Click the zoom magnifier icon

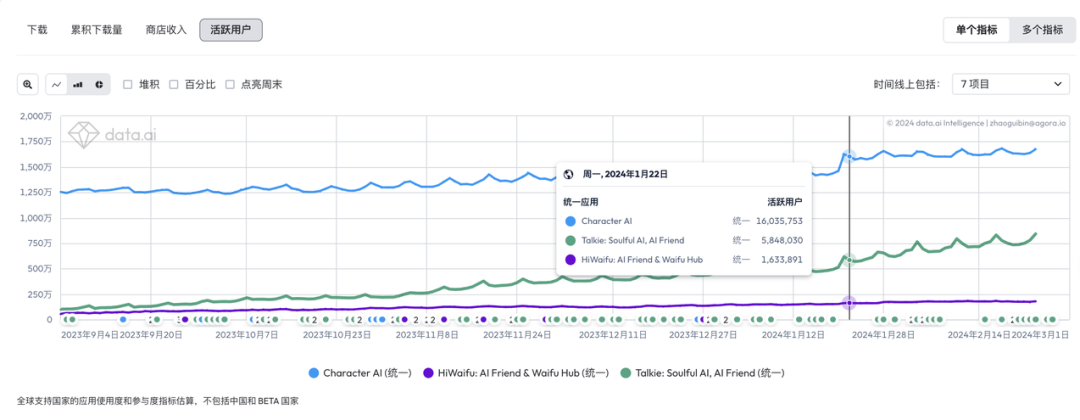[x=28, y=84]
